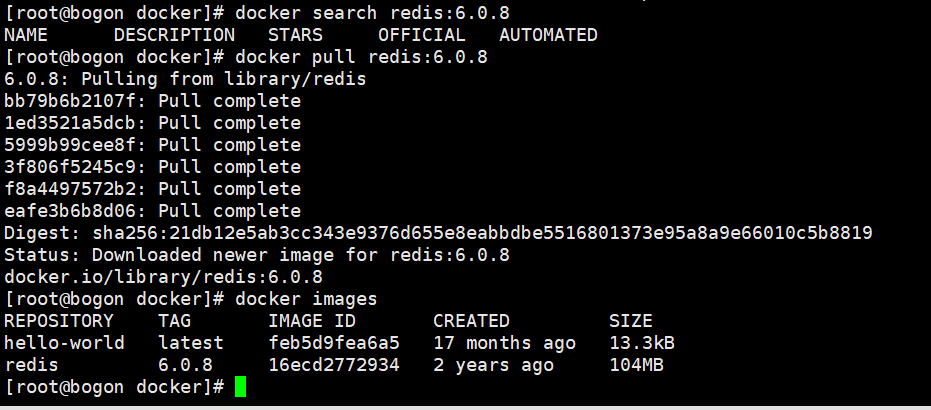
Task: Click the 'docker pull redis:6.0.8' command
Action: [362, 57]
